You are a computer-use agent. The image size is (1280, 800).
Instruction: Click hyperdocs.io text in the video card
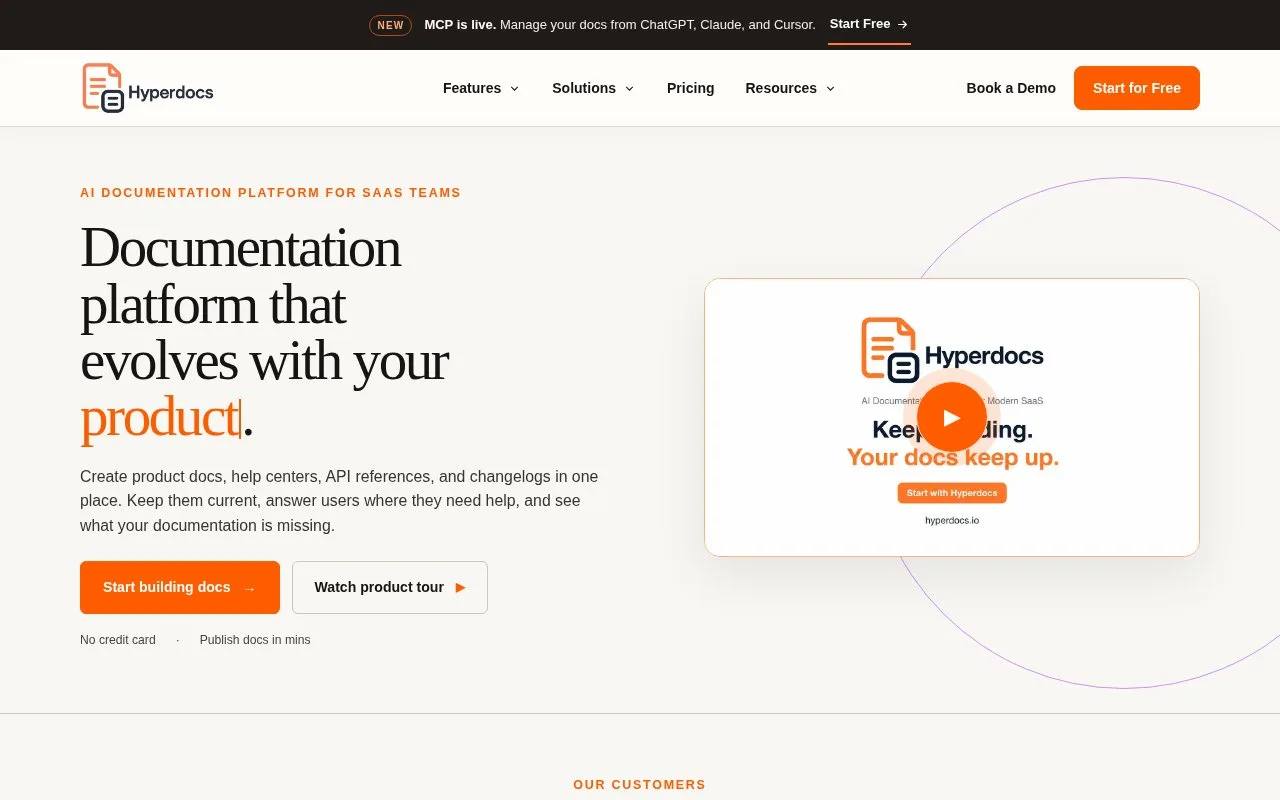pyautogui.click(x=952, y=520)
